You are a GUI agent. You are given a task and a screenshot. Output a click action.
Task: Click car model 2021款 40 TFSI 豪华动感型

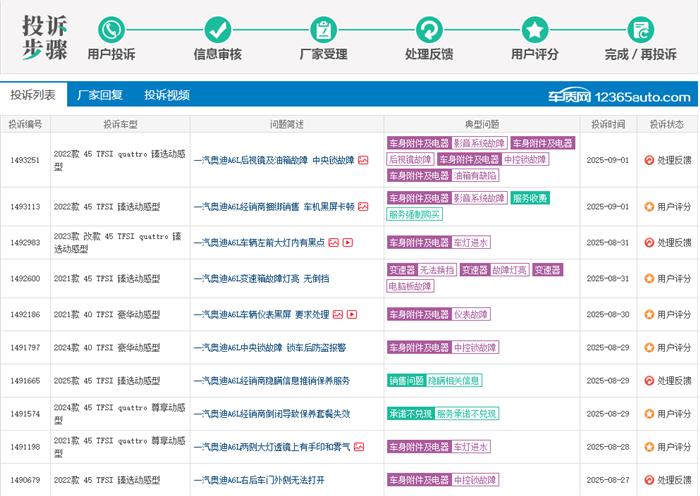(107, 314)
